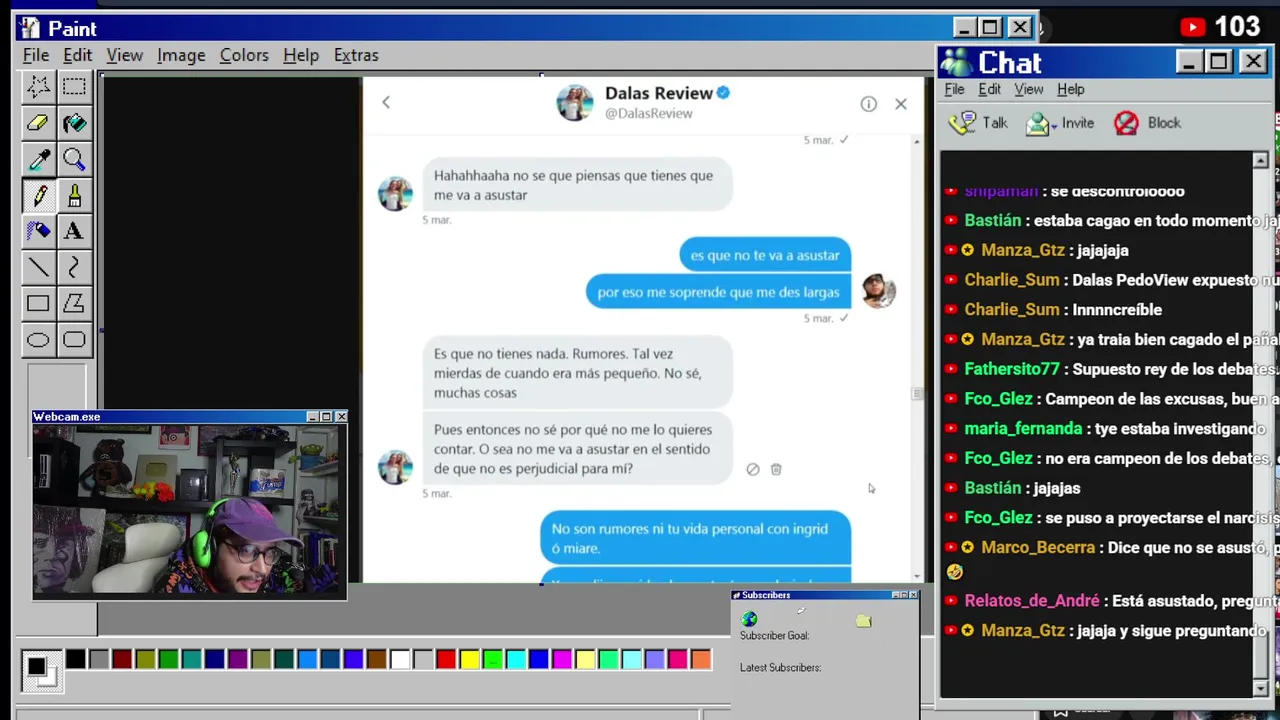Select the Rectangle shape tool
The image size is (1280, 720).
click(x=38, y=303)
